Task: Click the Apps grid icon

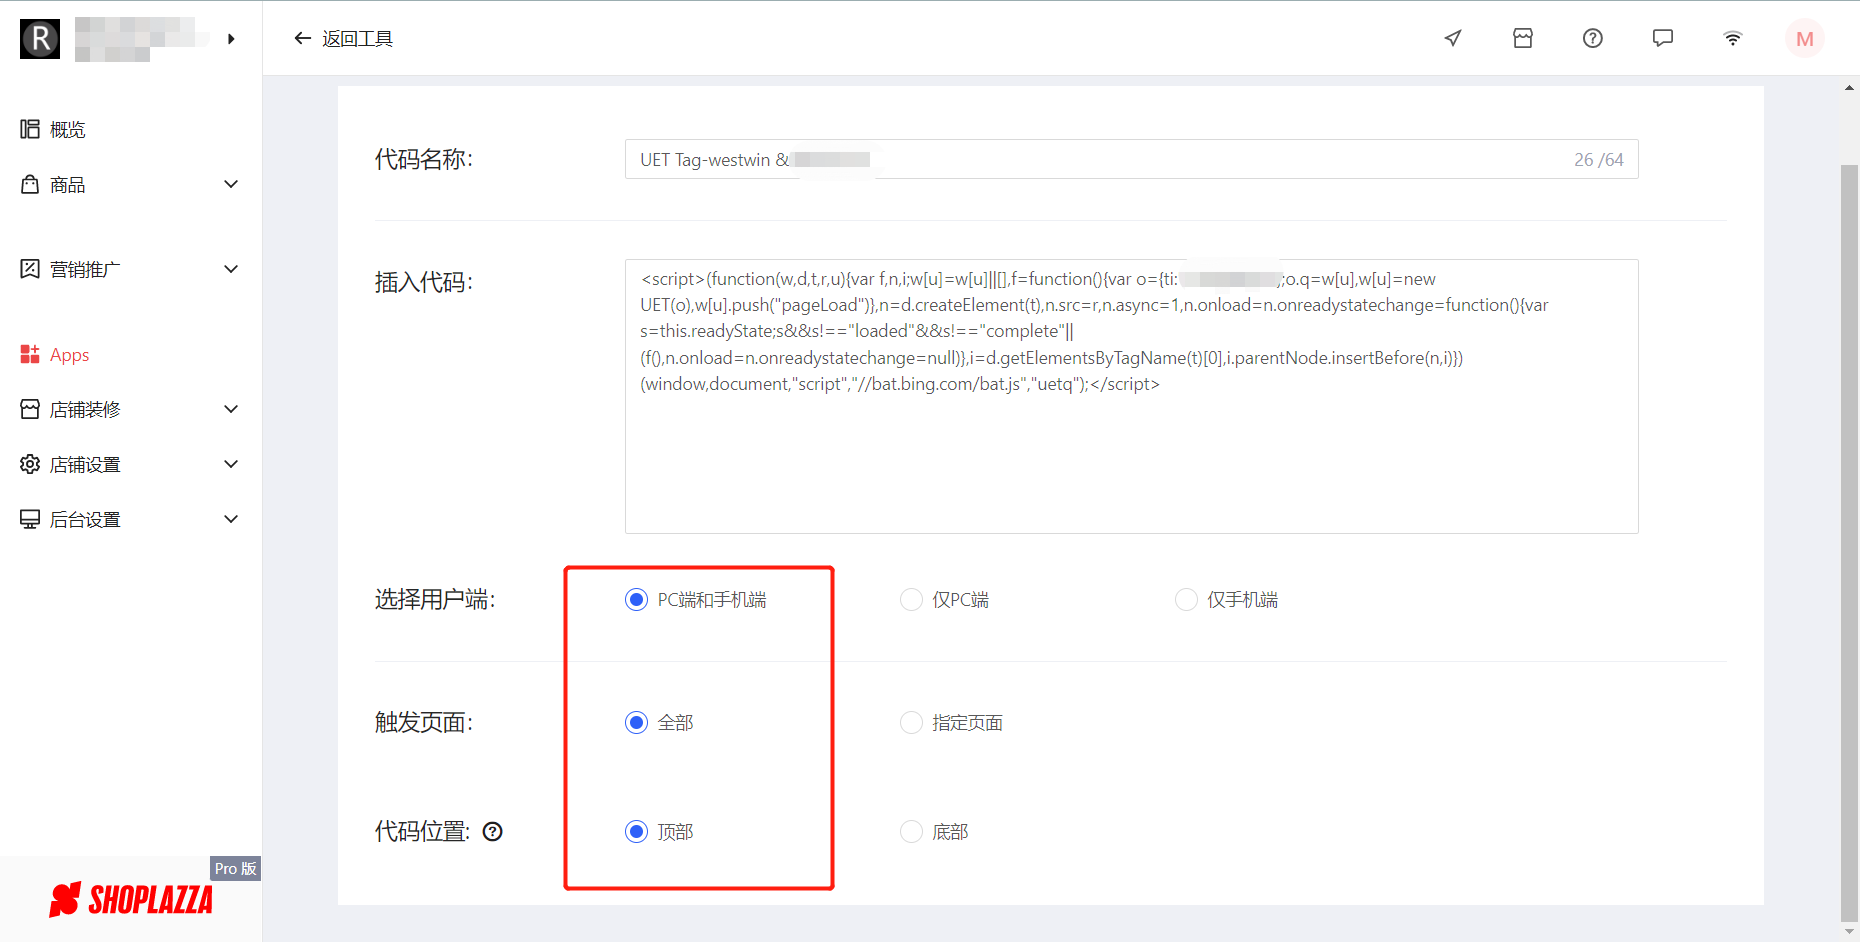Action: tap(30, 354)
